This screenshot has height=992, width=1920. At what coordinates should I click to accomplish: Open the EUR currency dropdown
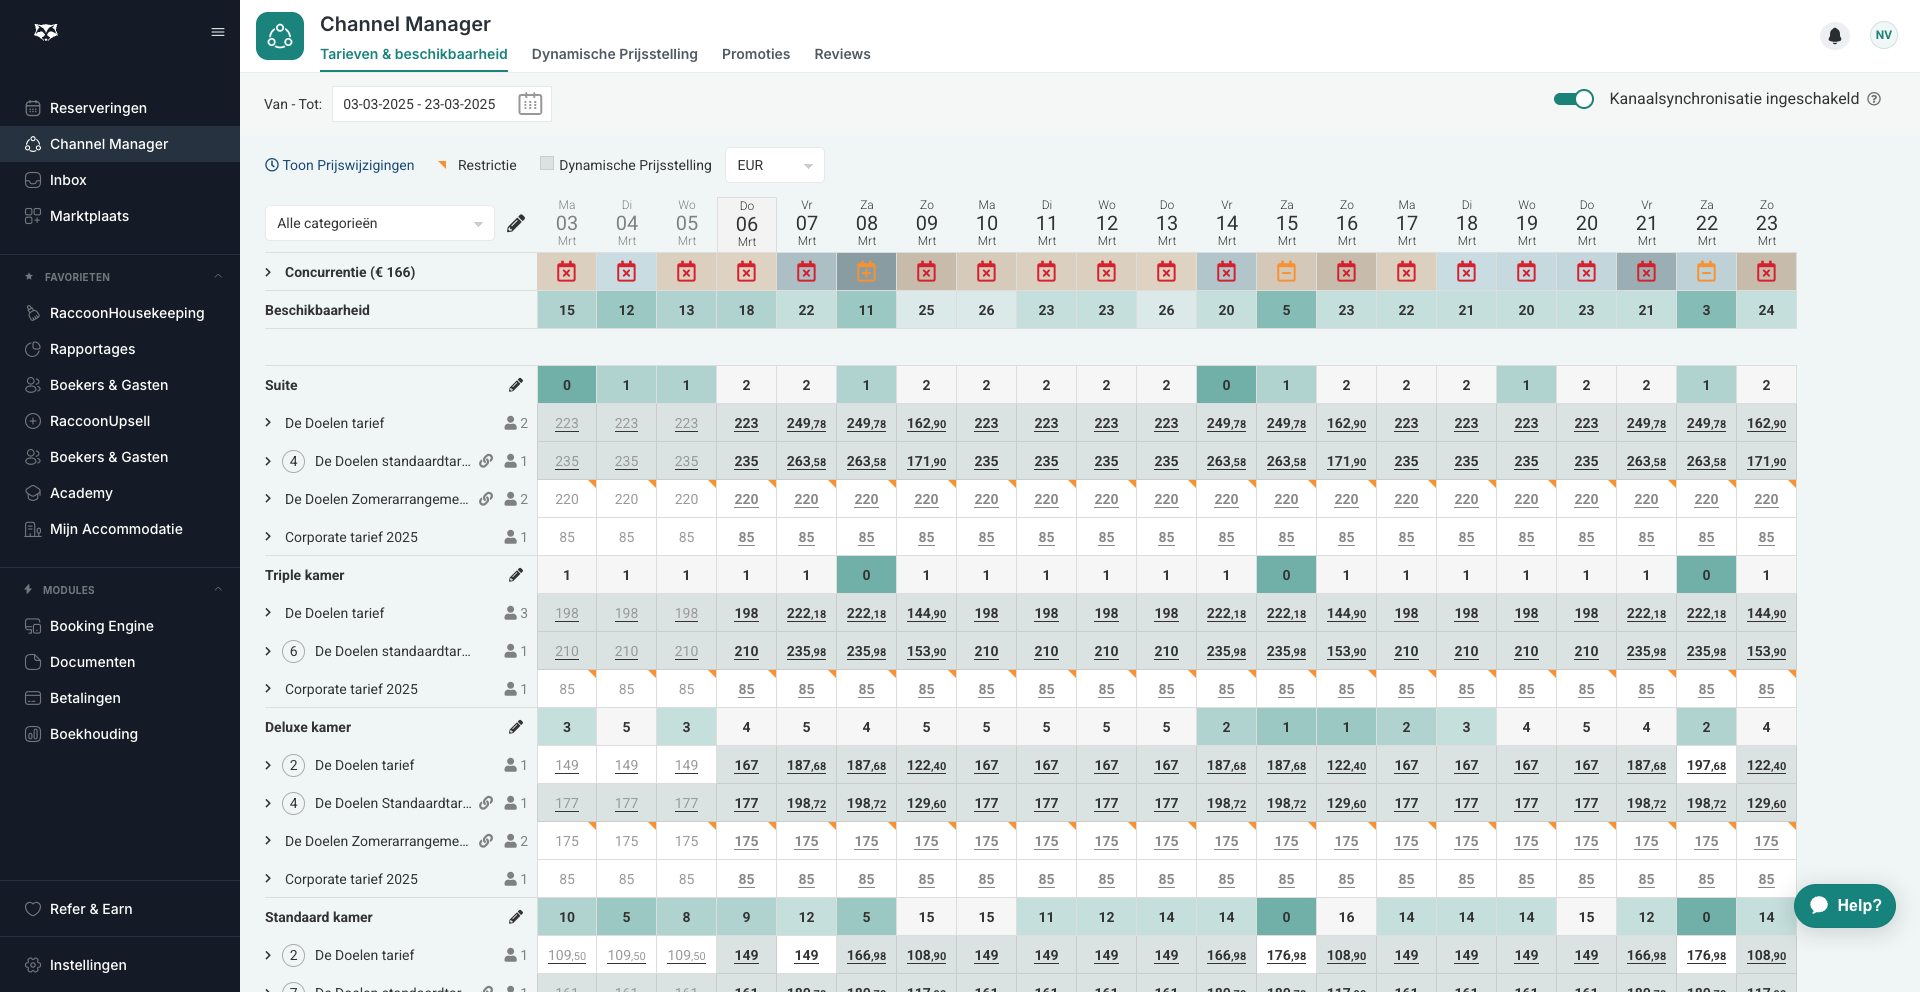pos(774,165)
